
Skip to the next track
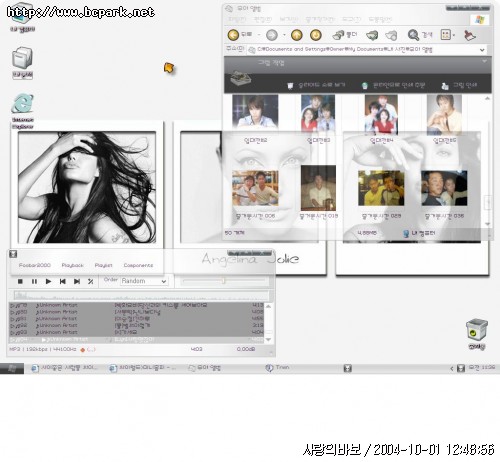[77, 281]
